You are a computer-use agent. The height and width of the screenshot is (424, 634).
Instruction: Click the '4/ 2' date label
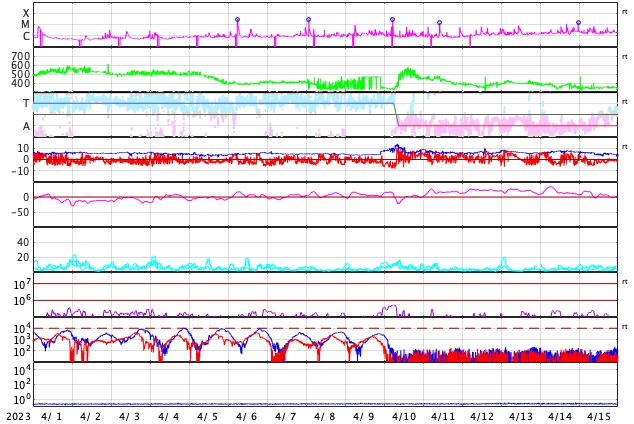pyautogui.click(x=91, y=417)
